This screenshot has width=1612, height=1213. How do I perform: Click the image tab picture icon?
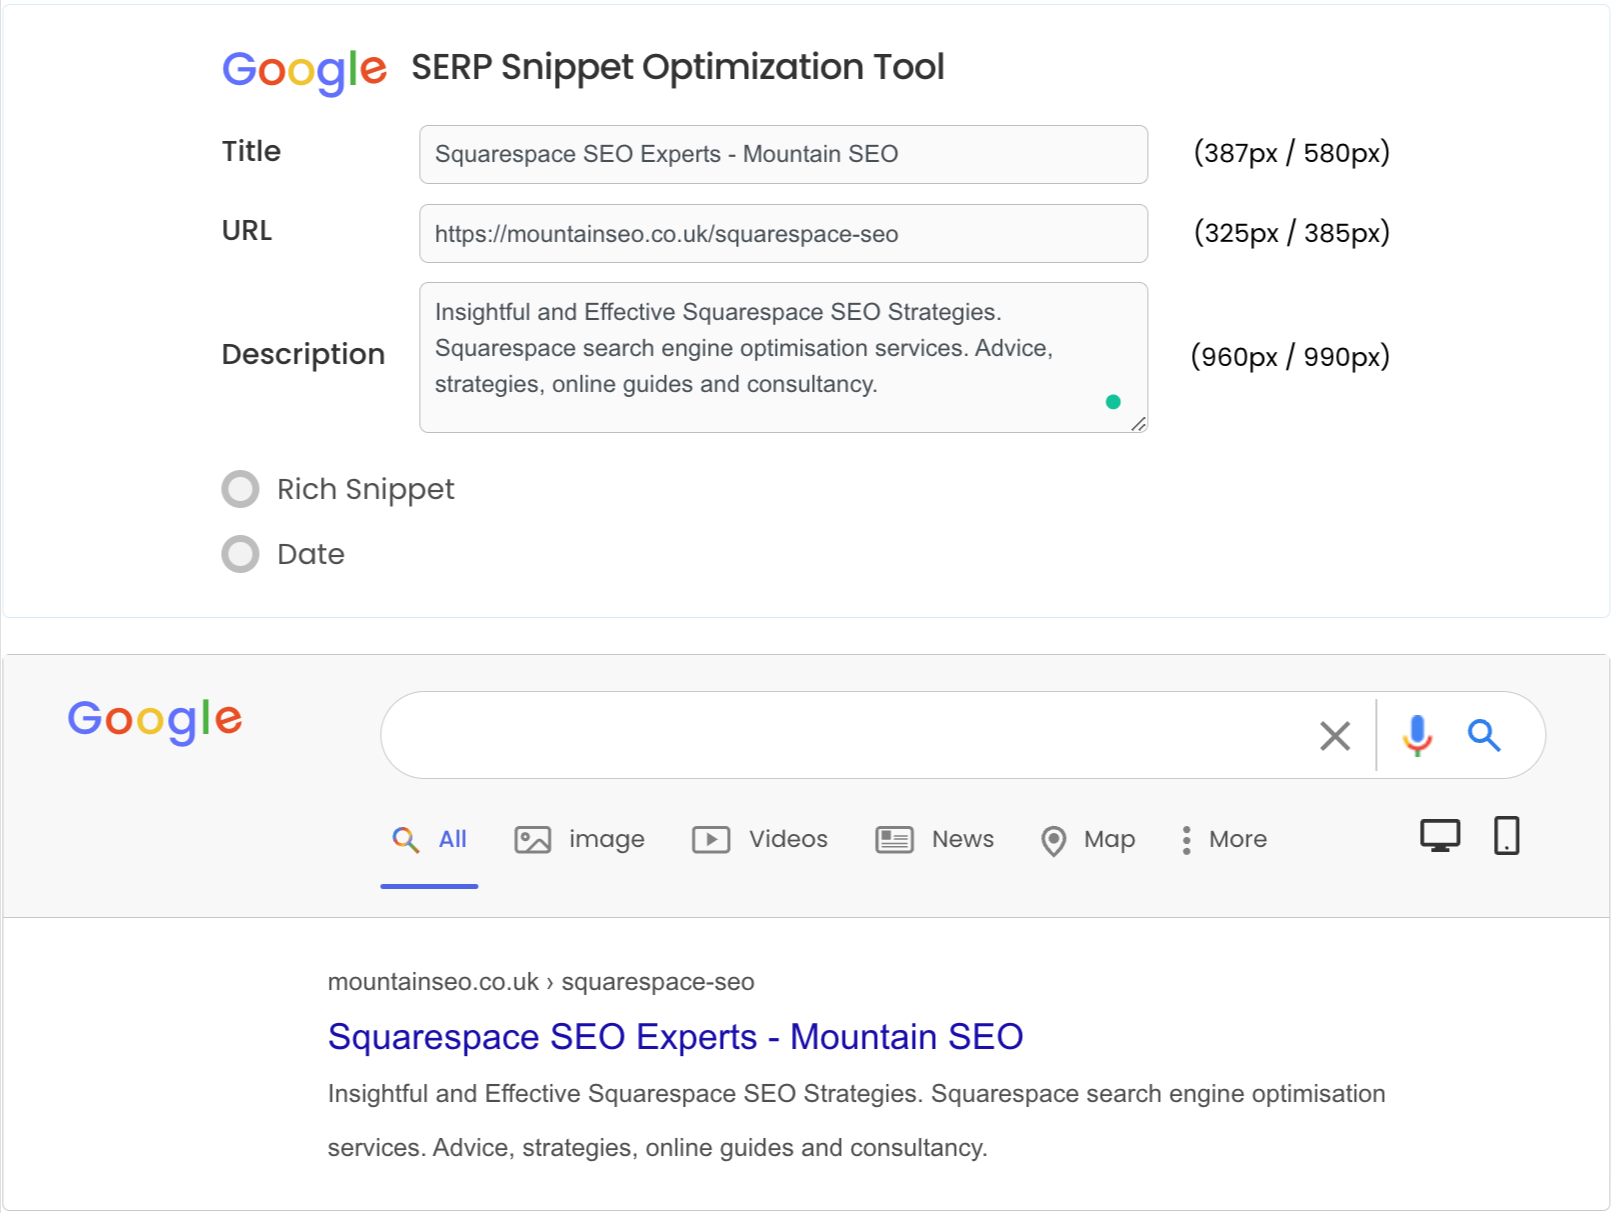pyautogui.click(x=533, y=840)
